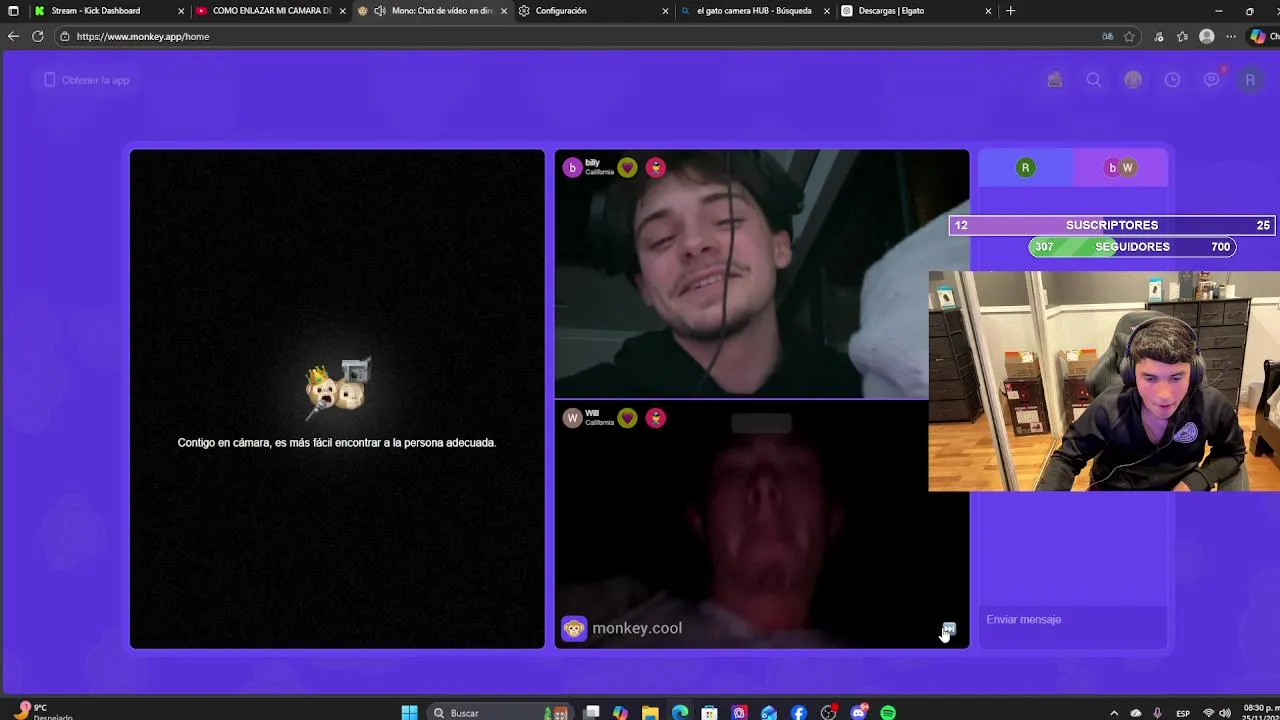This screenshot has width=1280, height=720.
Task: Show hidden system tray icons
Action: point(1114,713)
